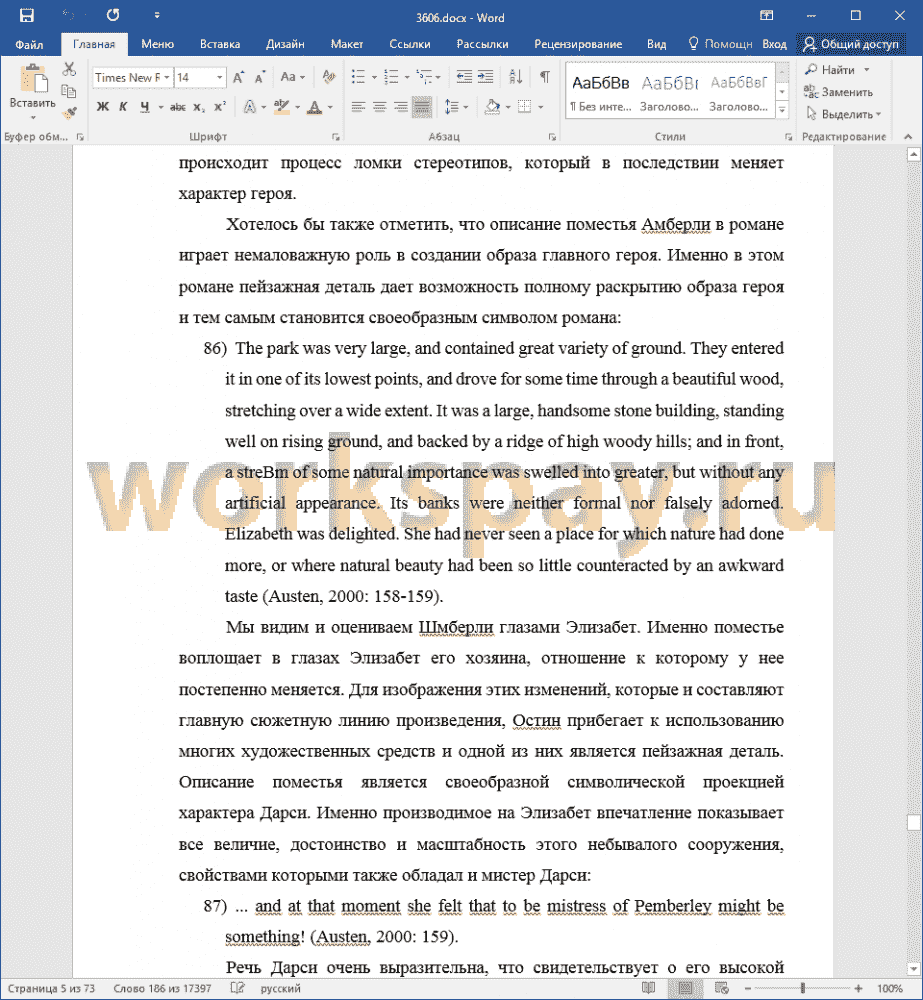The image size is (923, 1000).
Task: Click the zoom in plus button
Action: [x=858, y=988]
